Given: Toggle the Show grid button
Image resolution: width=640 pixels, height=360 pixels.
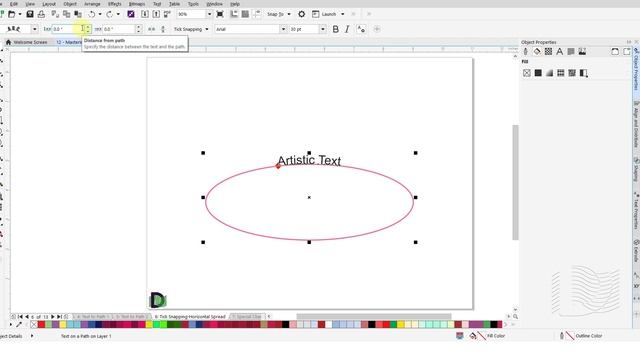Looking at the screenshot, I should 245,14.
